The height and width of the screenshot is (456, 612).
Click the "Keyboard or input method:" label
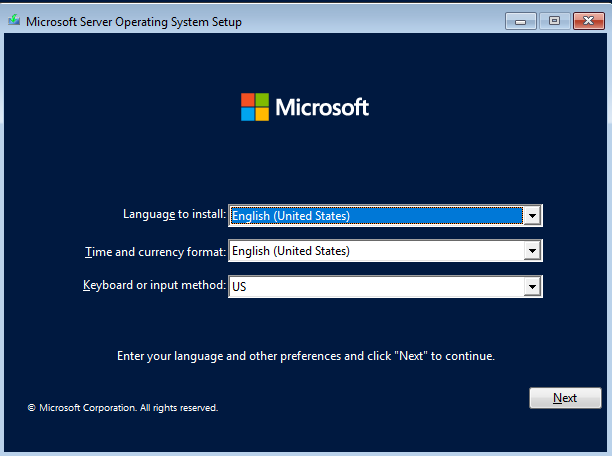(155, 285)
